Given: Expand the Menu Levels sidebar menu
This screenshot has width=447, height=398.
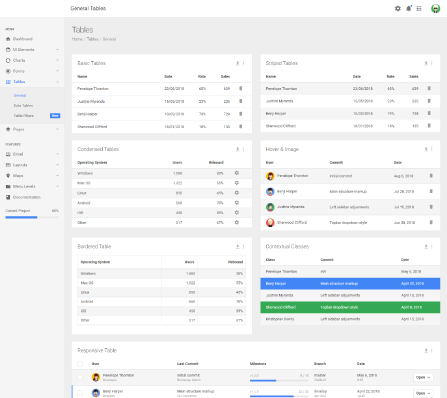Looking at the screenshot, I should [32, 186].
